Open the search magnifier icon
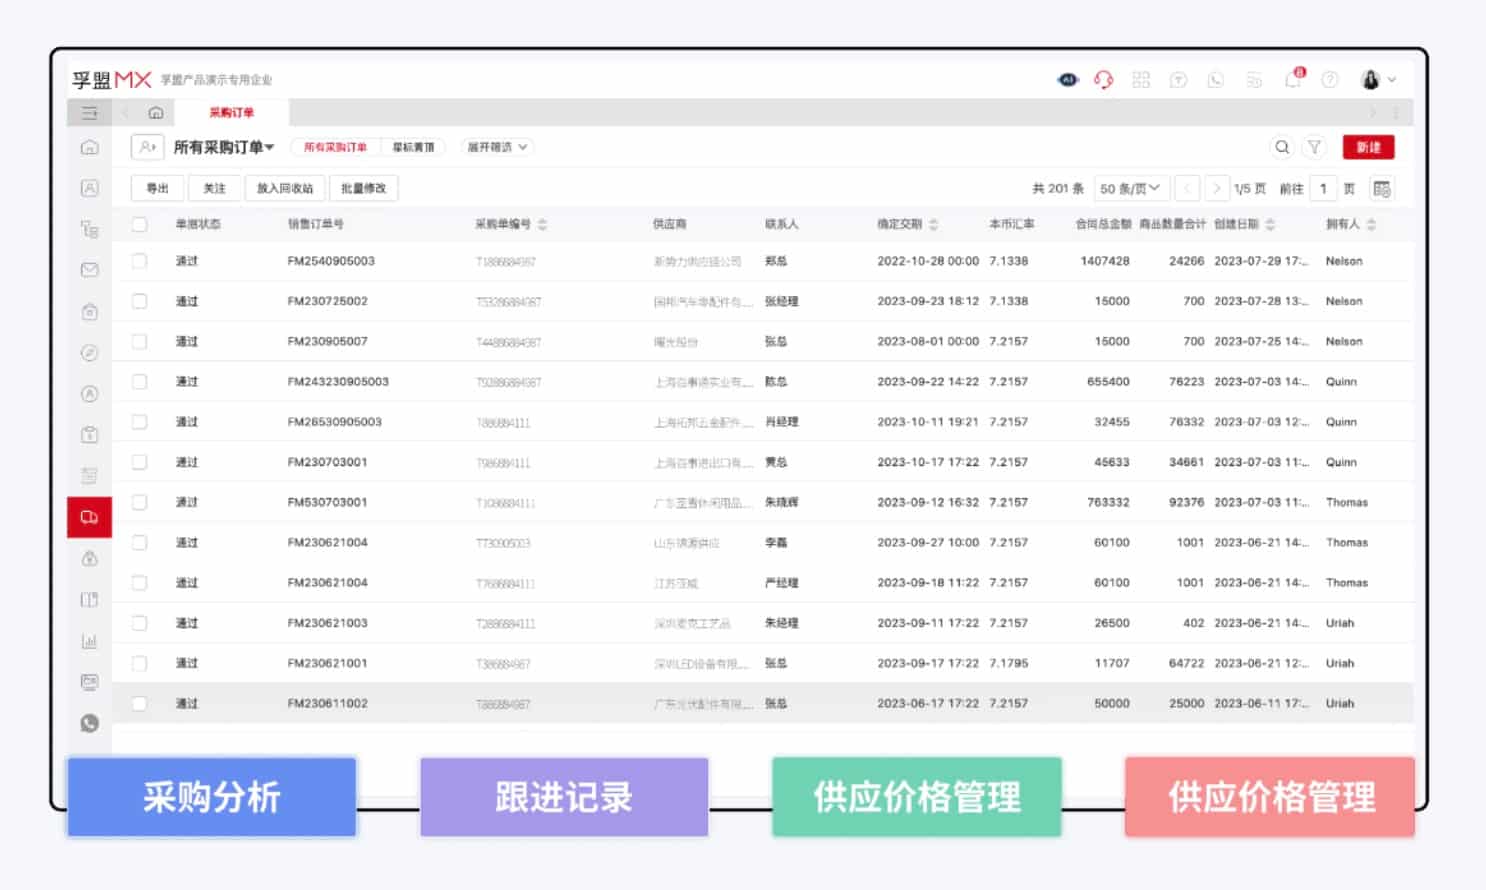1486x890 pixels. [1281, 147]
